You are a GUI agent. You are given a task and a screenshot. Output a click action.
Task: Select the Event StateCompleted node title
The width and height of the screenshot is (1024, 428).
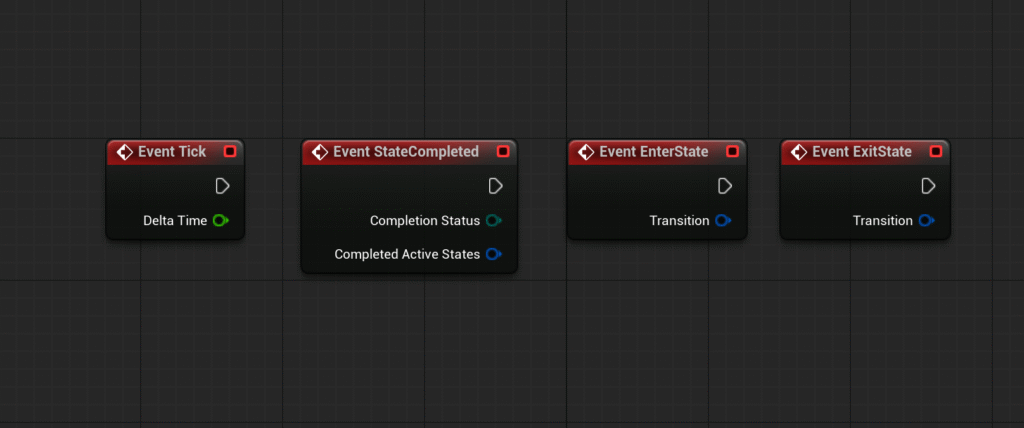click(406, 152)
